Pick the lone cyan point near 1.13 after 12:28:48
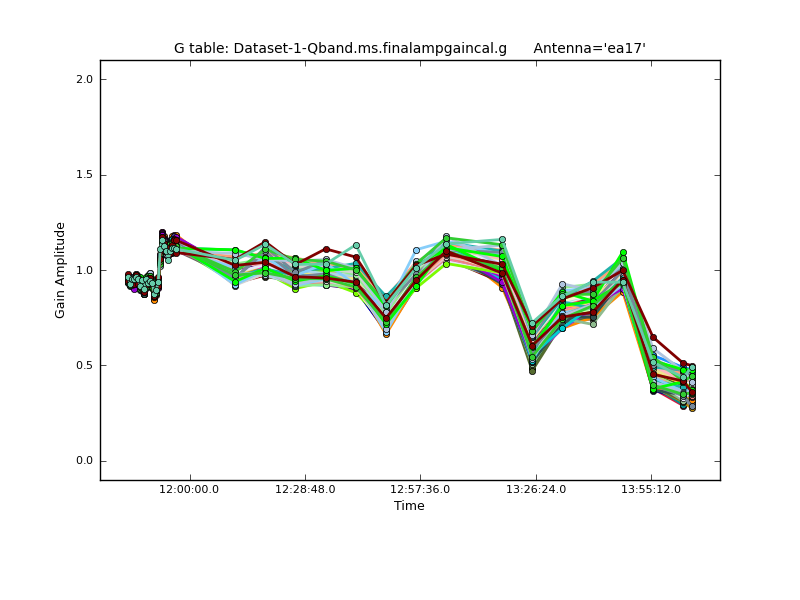Screen dimensions: 800x600 coord(356,245)
